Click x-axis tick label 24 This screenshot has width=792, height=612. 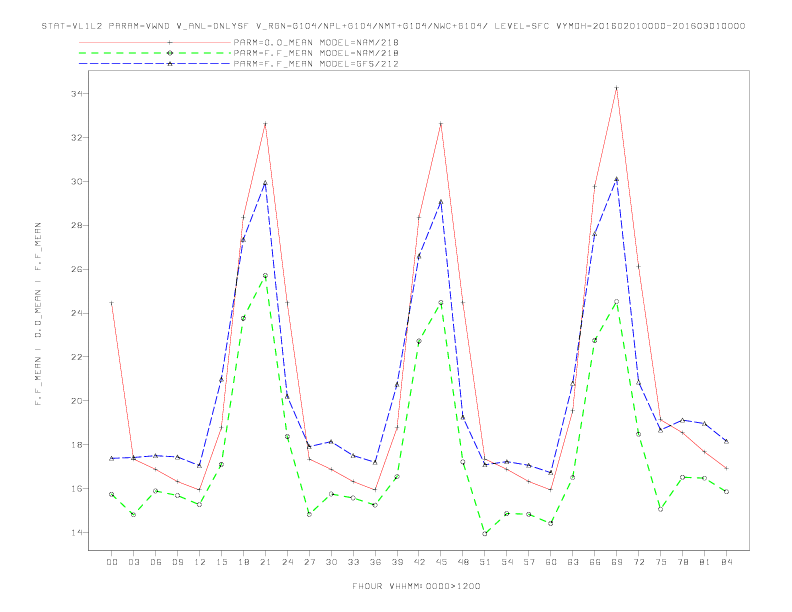(287, 562)
